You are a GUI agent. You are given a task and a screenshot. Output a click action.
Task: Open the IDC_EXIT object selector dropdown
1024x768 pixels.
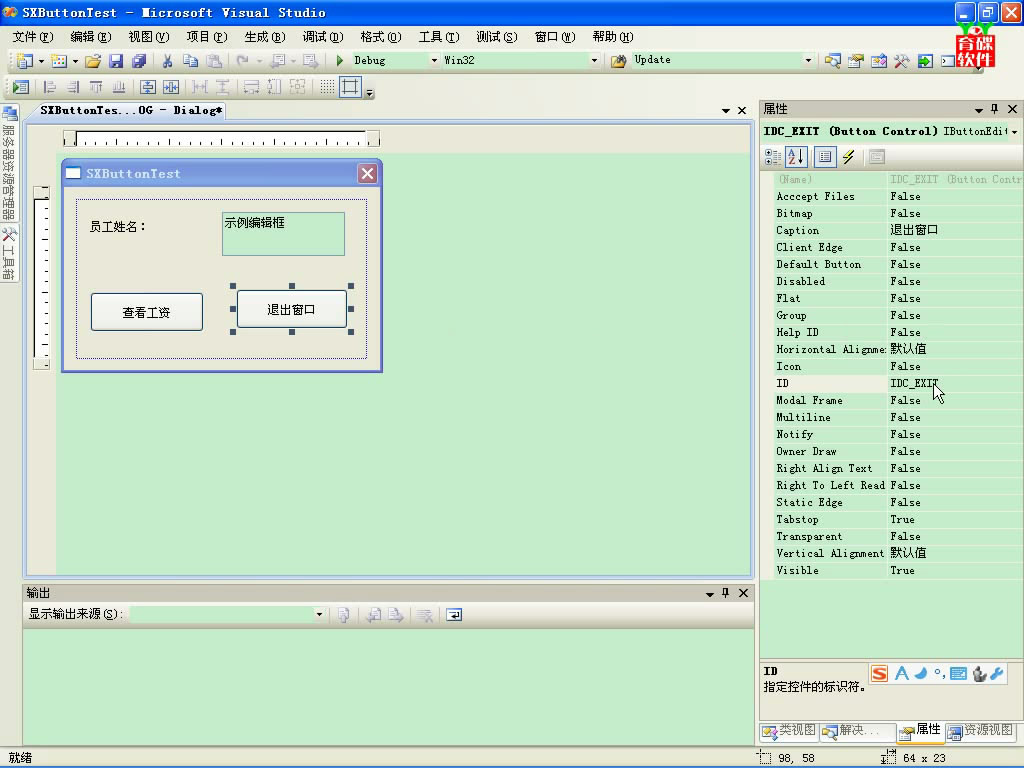point(1015,132)
